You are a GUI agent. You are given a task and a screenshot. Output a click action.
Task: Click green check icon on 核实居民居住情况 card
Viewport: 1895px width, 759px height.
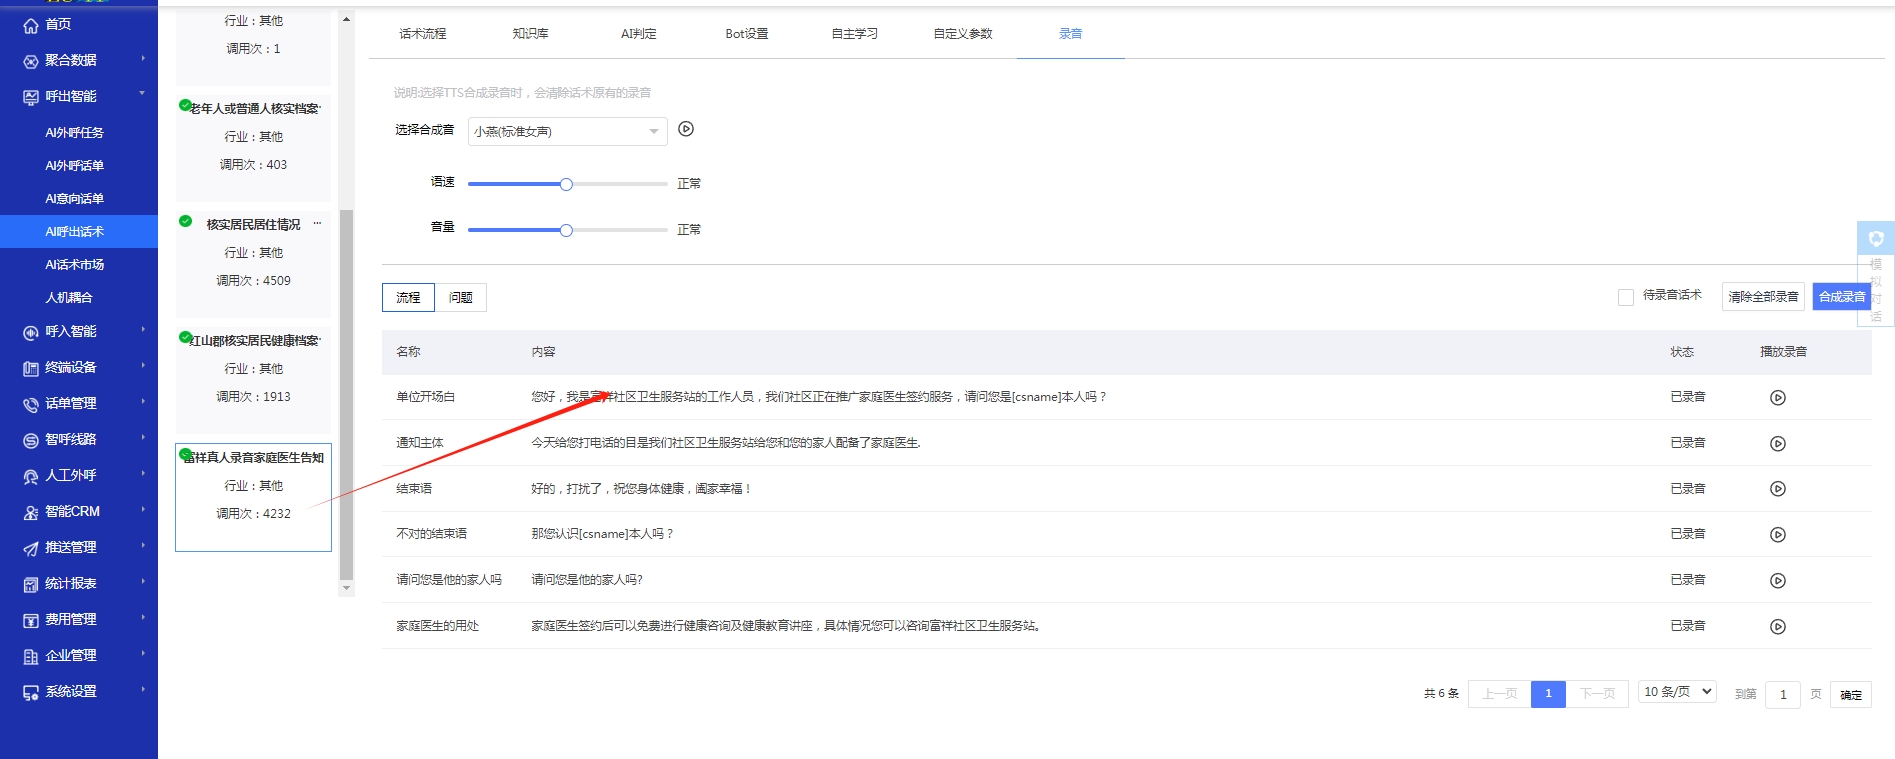[185, 221]
